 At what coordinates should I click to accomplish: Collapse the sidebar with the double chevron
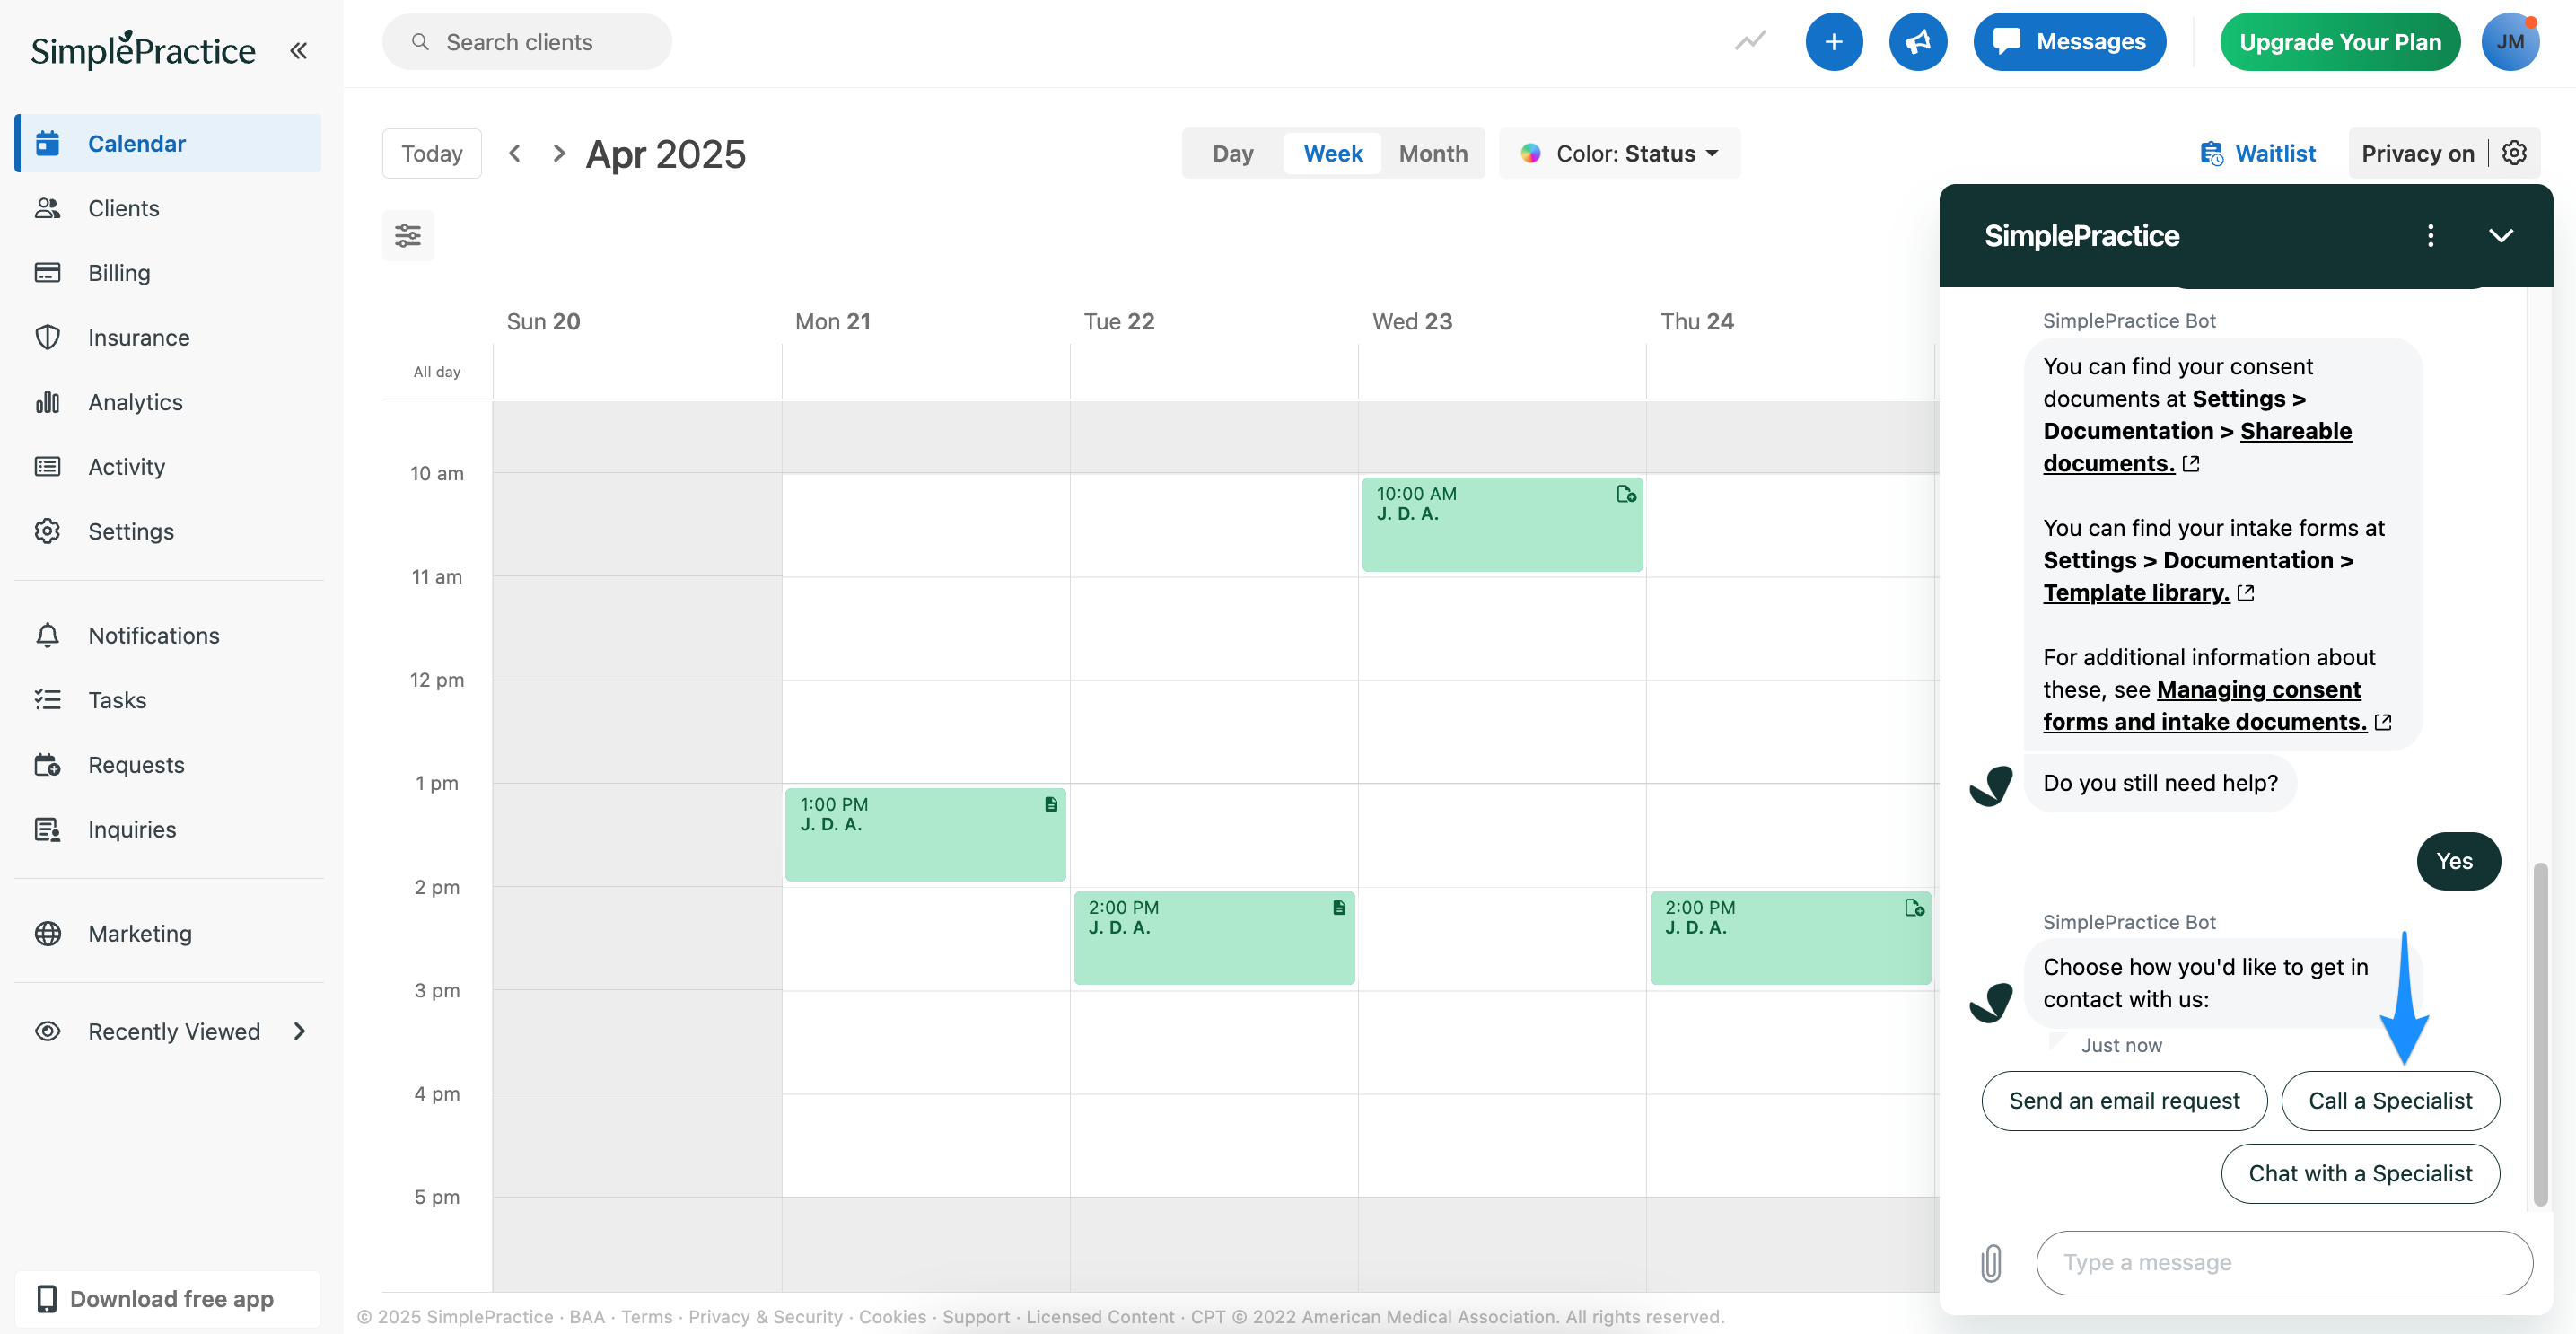pyautogui.click(x=298, y=50)
